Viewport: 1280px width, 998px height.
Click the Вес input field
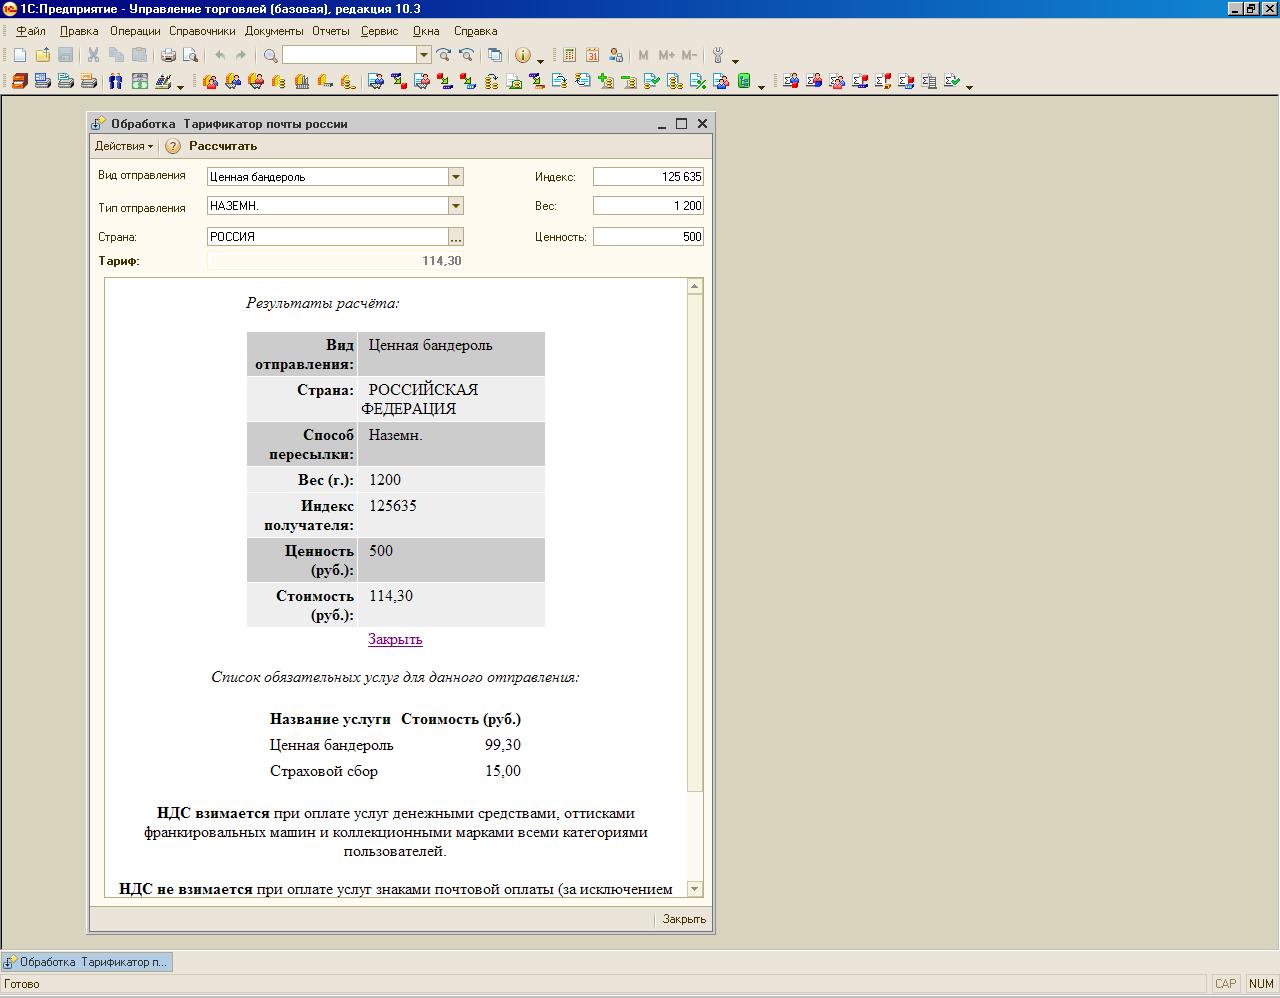pyautogui.click(x=648, y=206)
